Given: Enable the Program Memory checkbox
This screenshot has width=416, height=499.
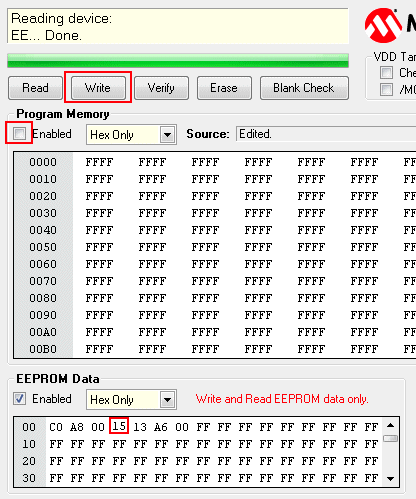Looking at the screenshot, I should coord(19,134).
